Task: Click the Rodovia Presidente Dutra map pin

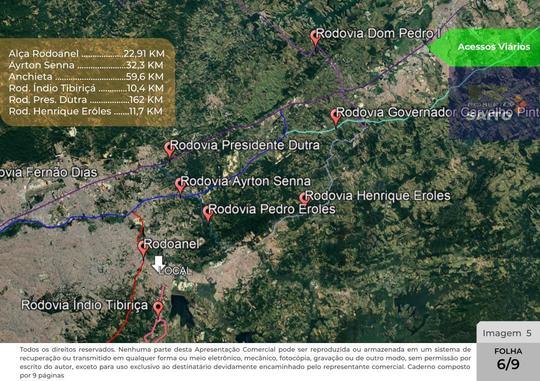Action: pos(169,150)
